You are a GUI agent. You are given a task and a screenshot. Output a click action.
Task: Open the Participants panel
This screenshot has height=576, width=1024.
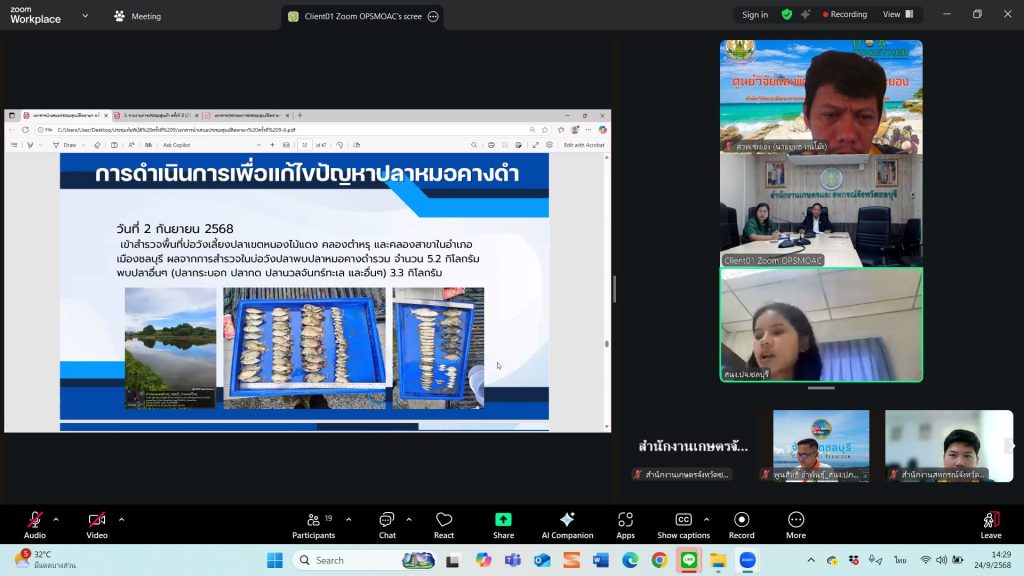tap(313, 524)
